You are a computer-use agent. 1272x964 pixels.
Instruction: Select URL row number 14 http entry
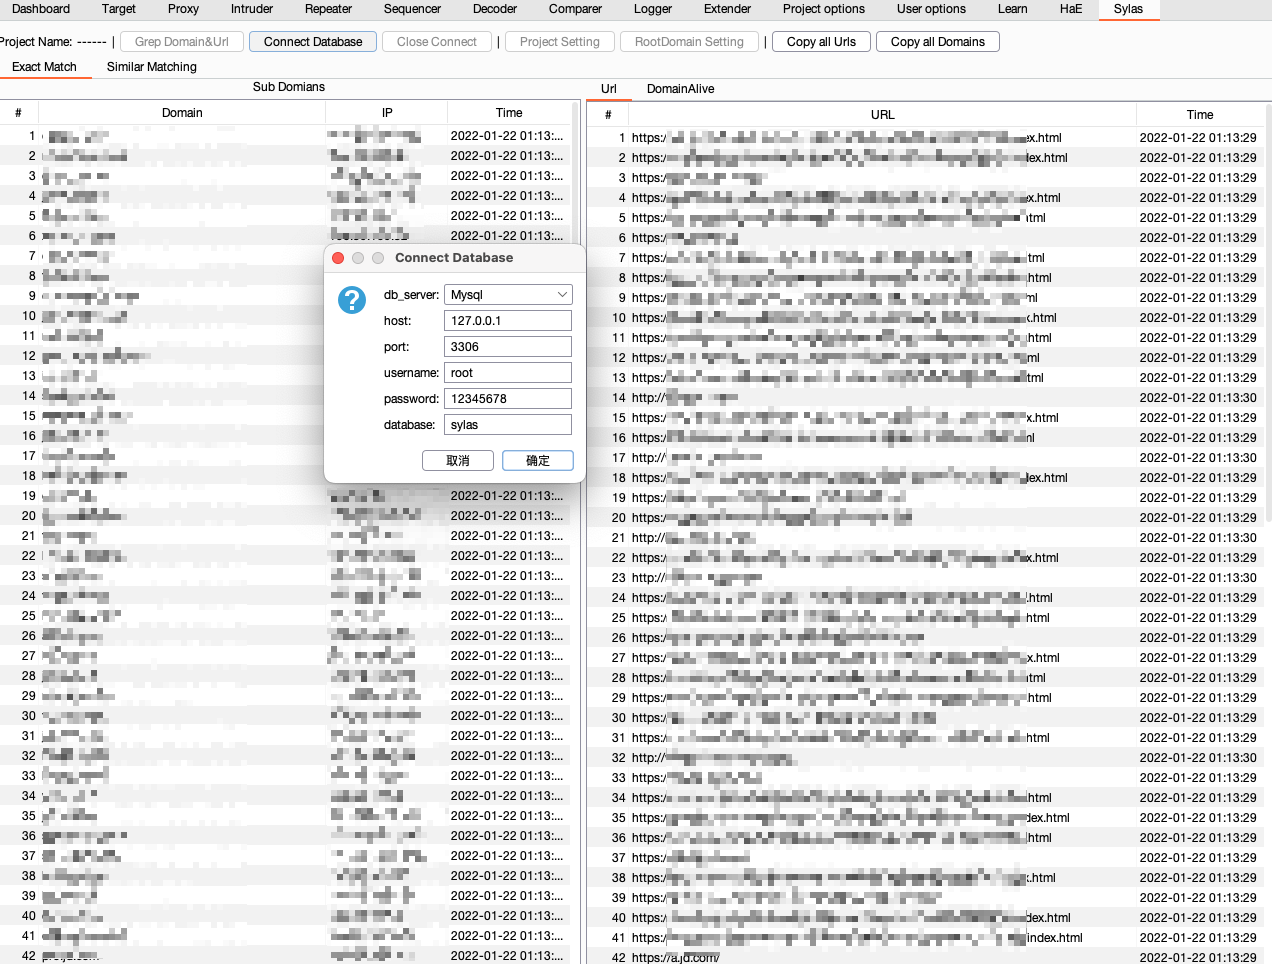pyautogui.click(x=925, y=398)
